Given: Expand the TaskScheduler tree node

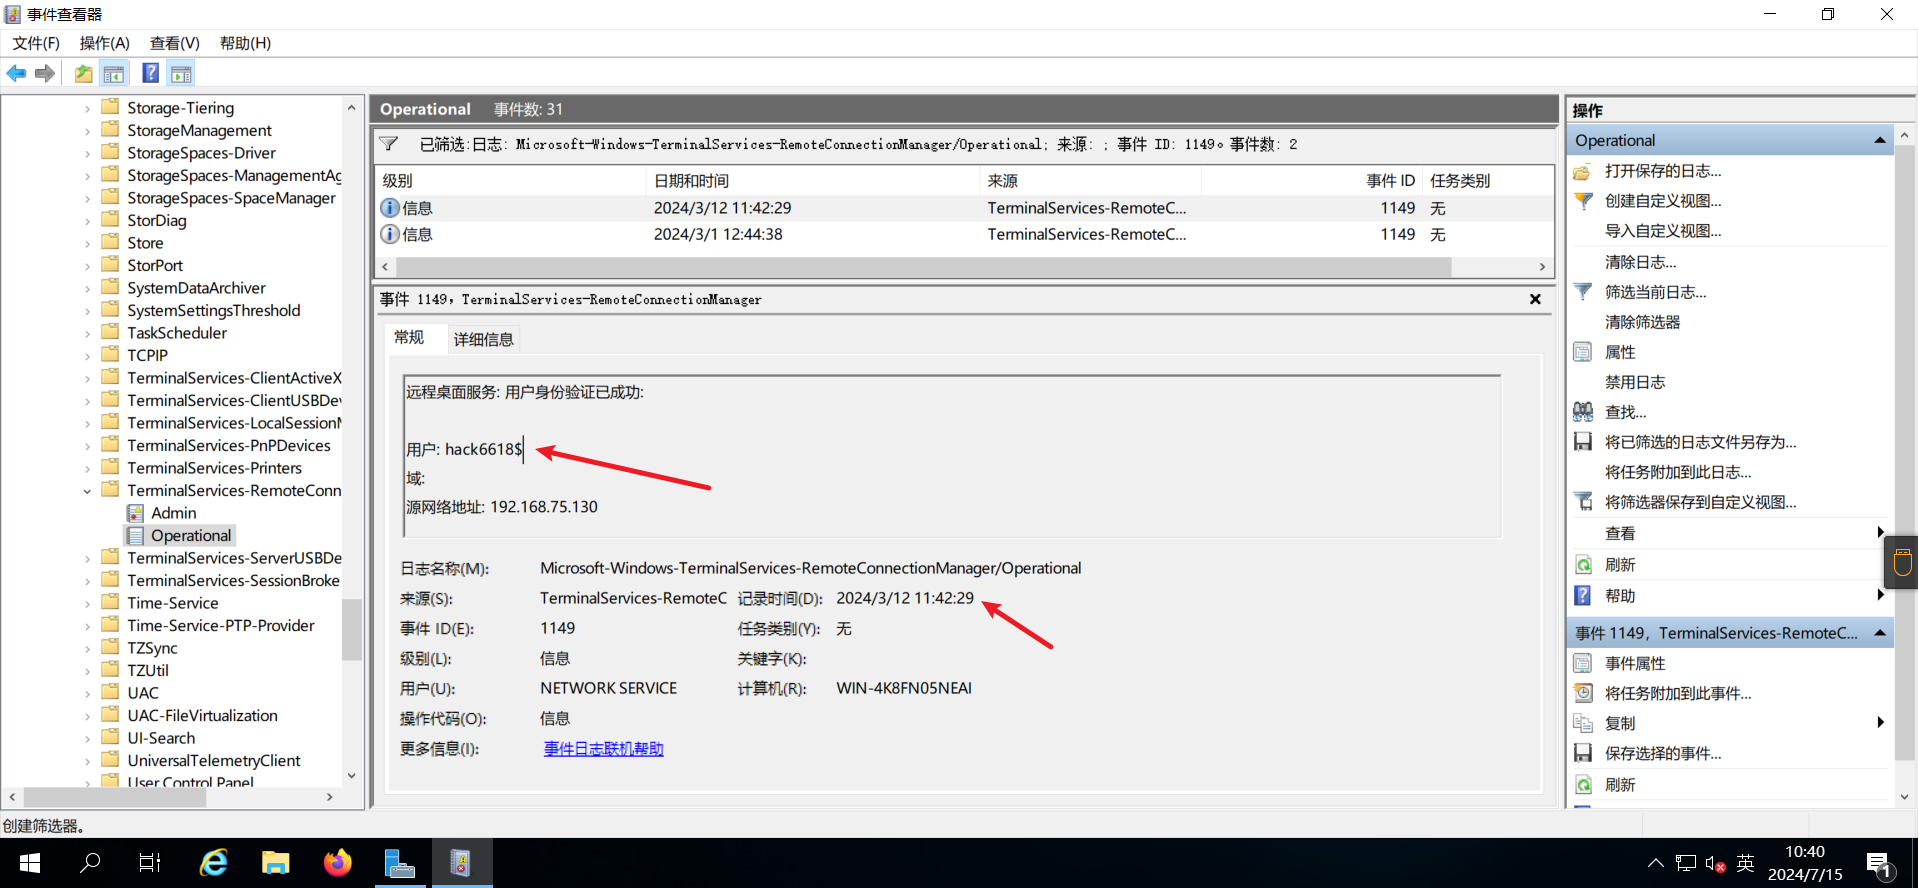Looking at the screenshot, I should (87, 333).
